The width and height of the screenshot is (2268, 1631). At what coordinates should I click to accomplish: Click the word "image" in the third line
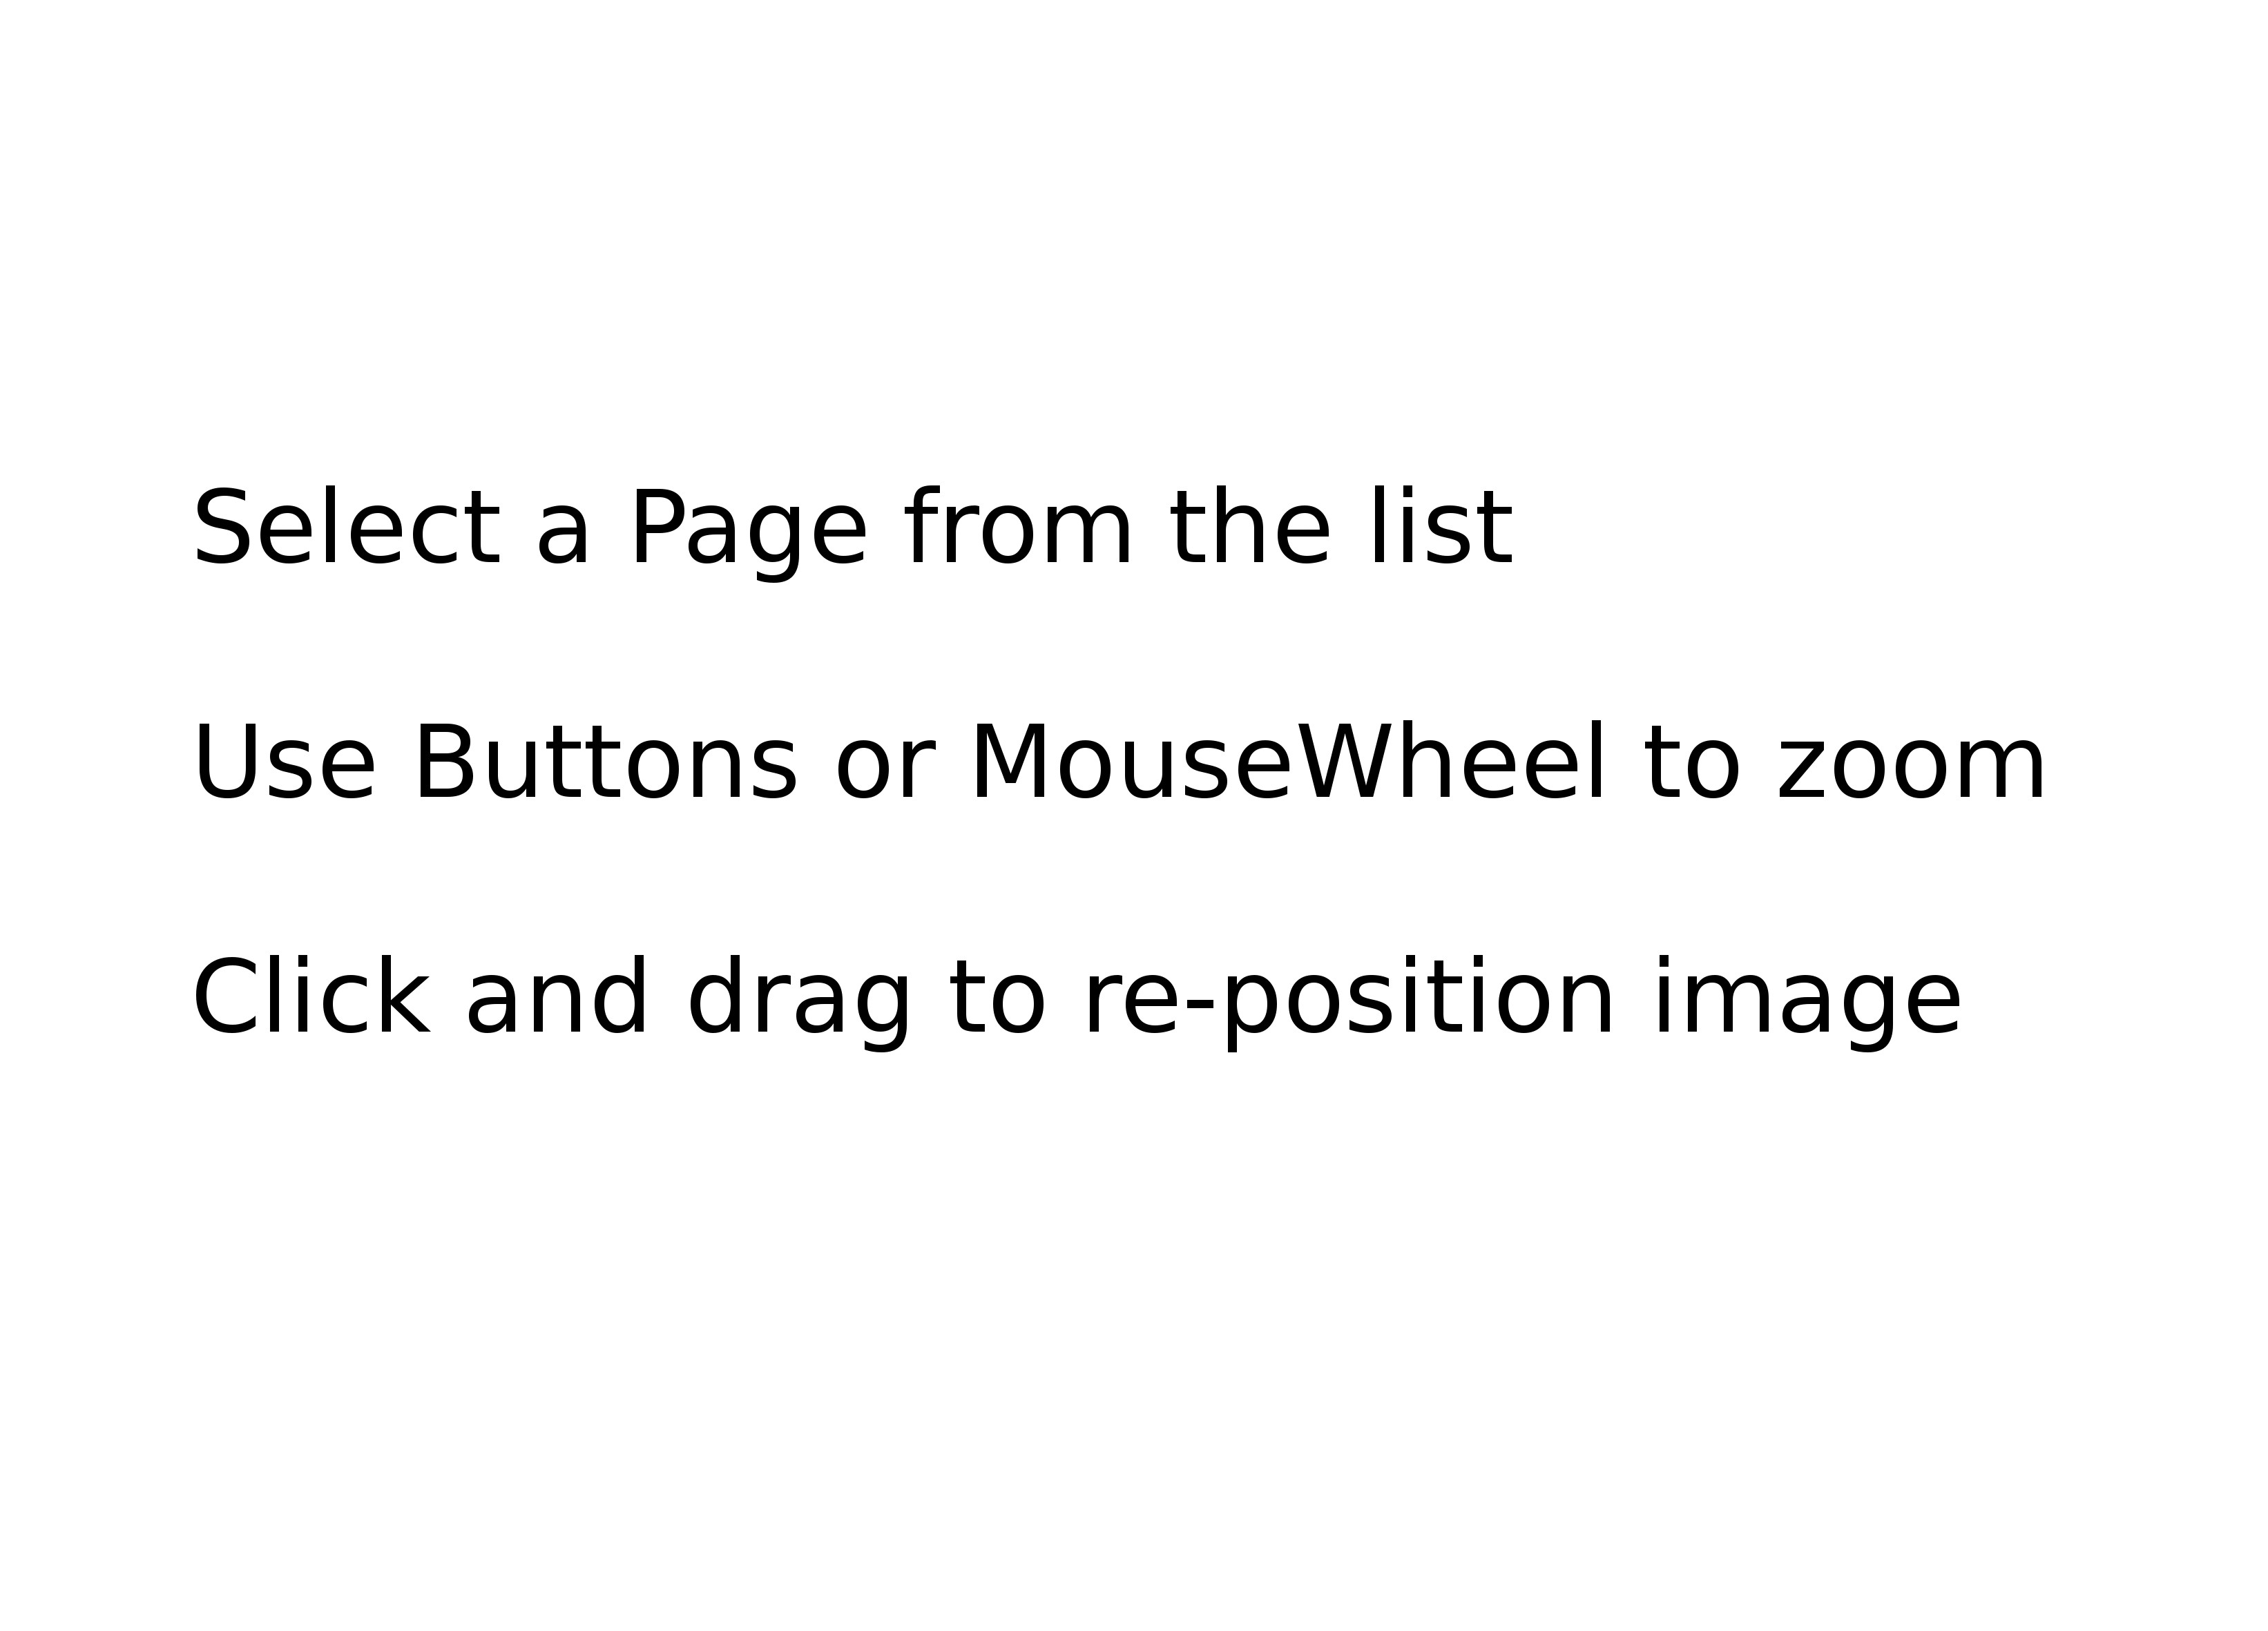click(x=1807, y=999)
